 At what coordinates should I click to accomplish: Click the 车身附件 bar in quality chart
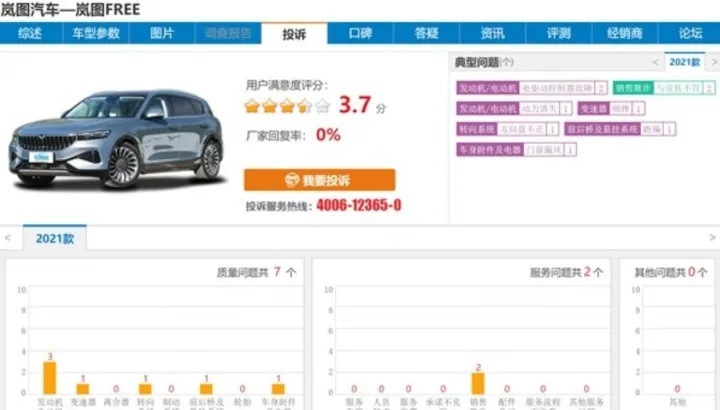[x=278, y=388]
